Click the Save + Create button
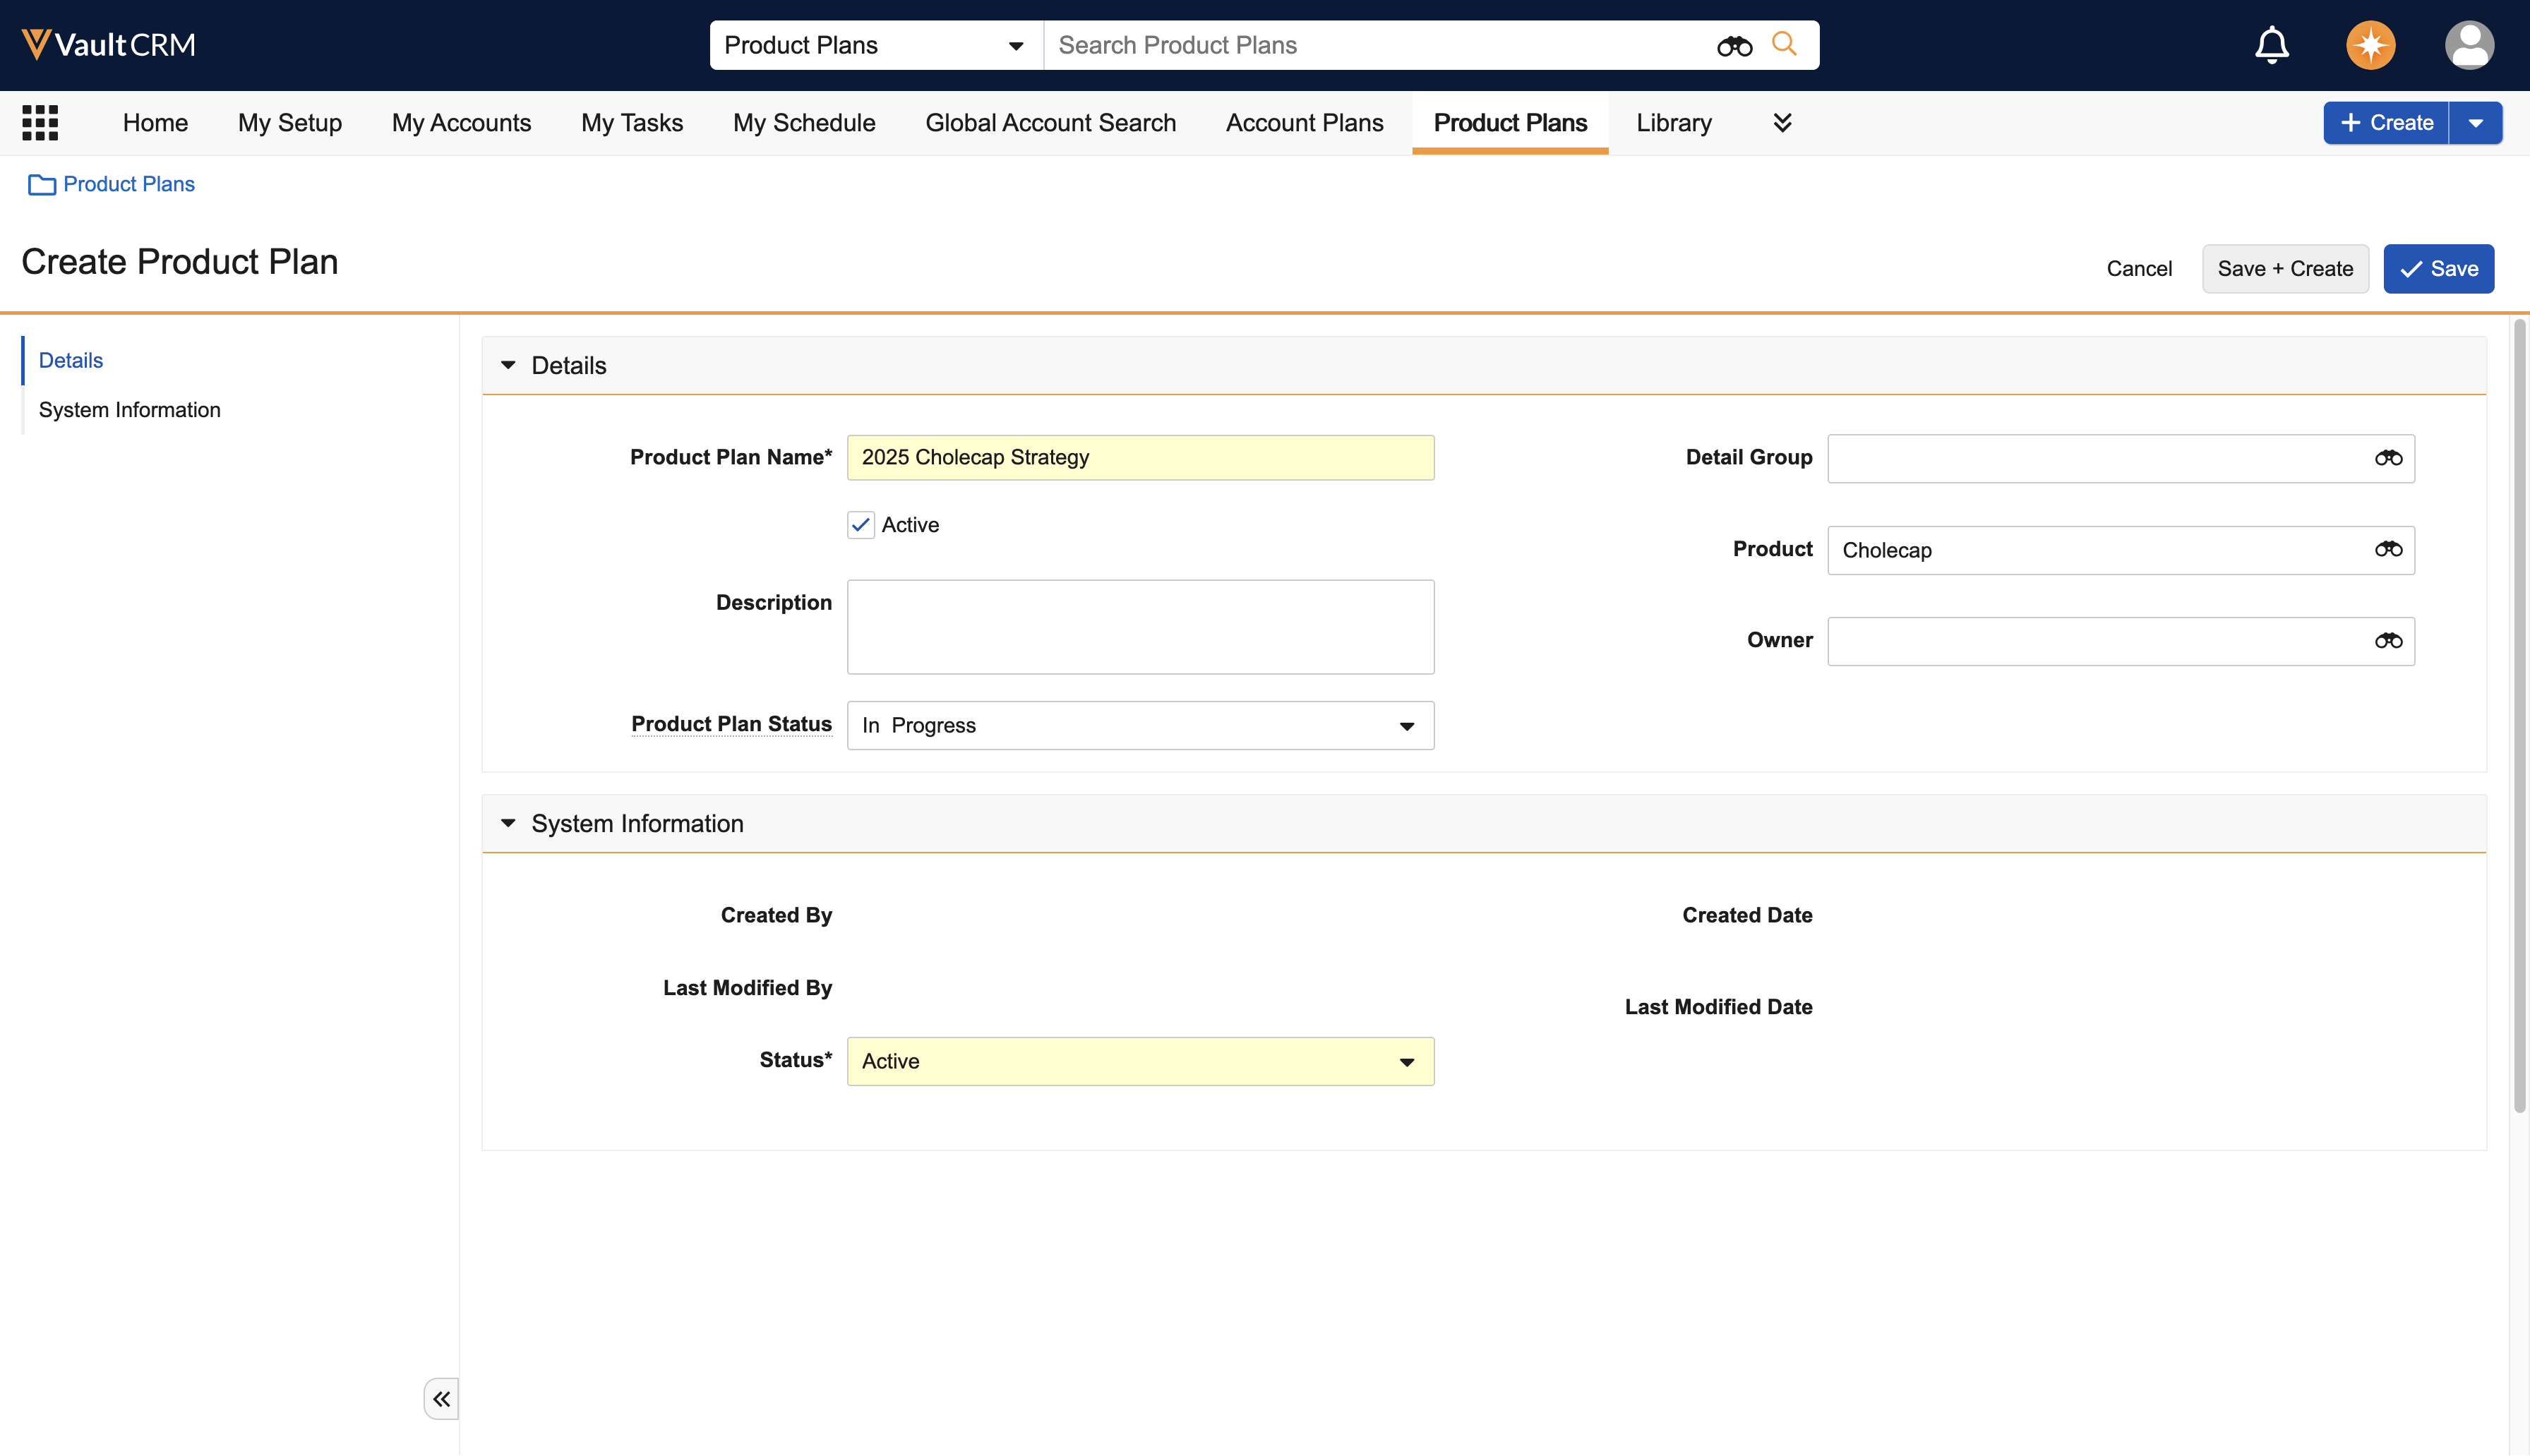Image resolution: width=2530 pixels, height=1456 pixels. tap(2284, 269)
